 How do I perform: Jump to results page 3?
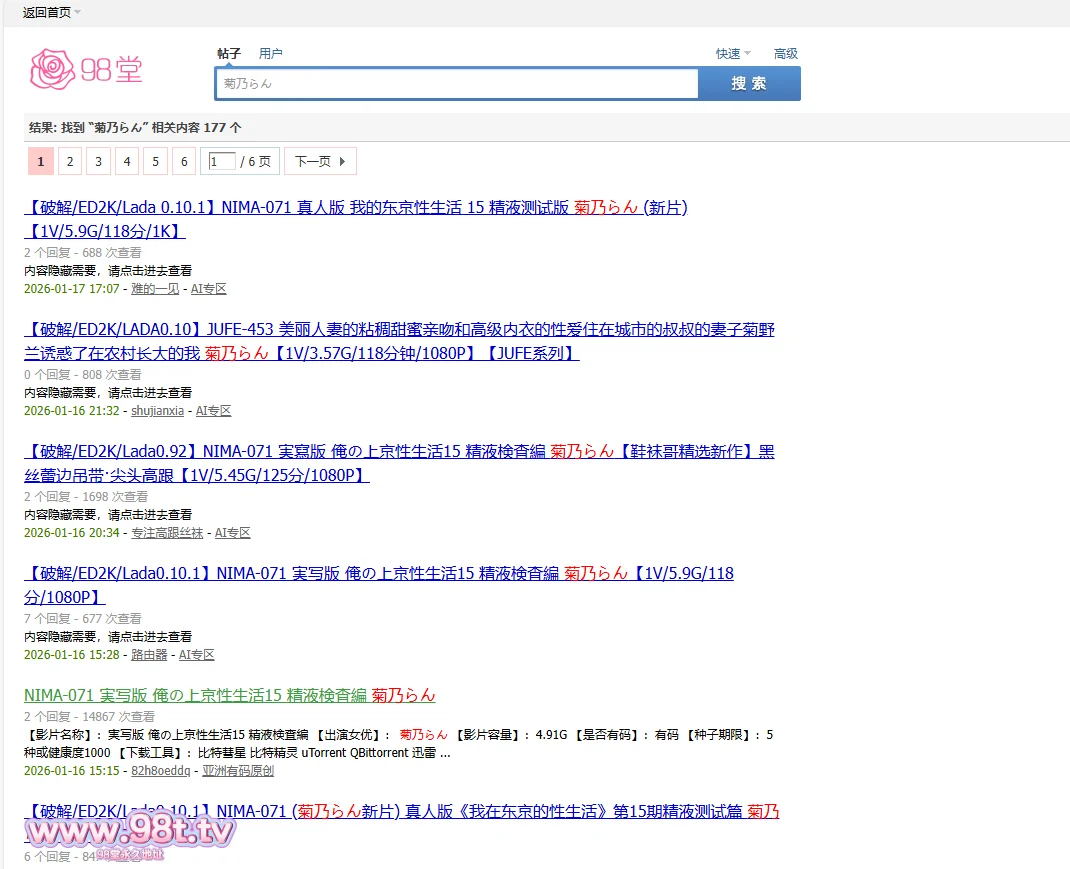98,161
